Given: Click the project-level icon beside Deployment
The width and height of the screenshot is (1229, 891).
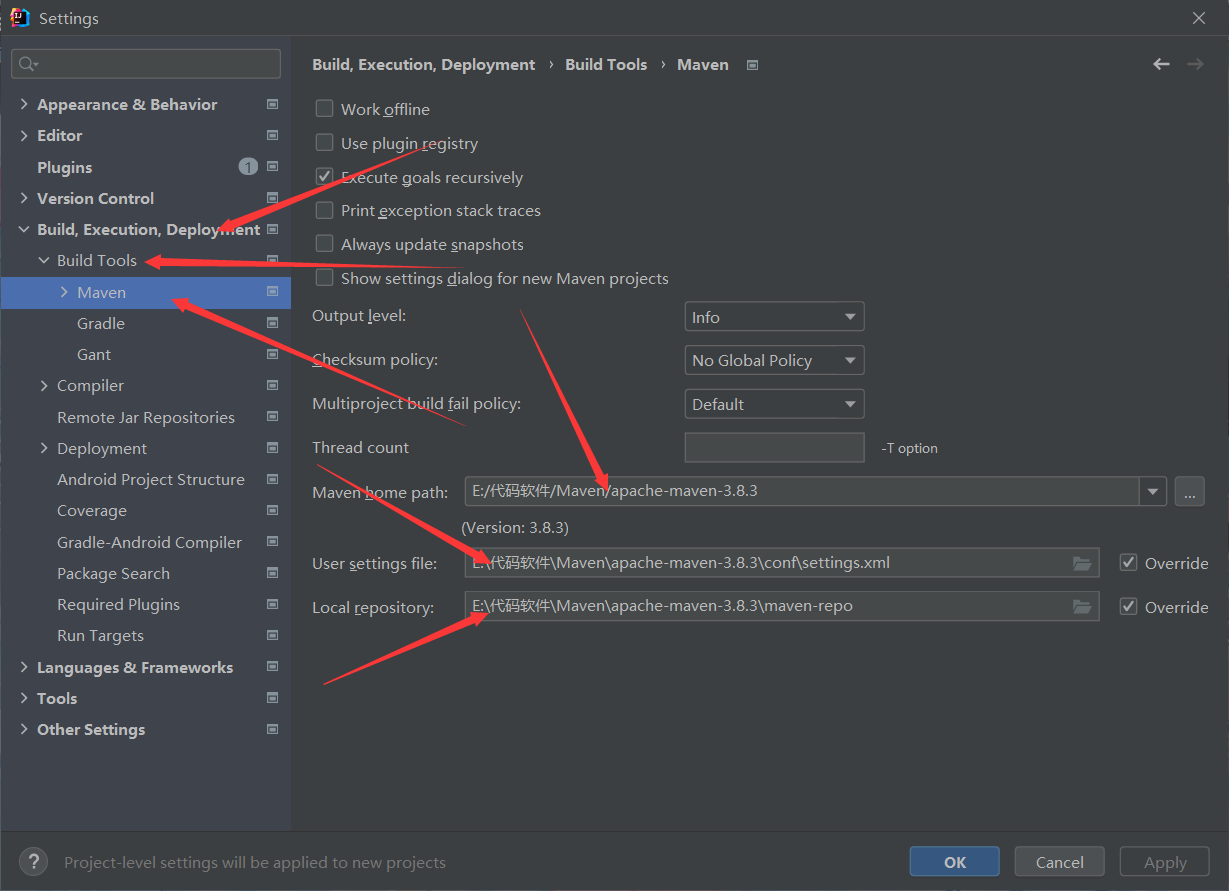Looking at the screenshot, I should pos(272,448).
